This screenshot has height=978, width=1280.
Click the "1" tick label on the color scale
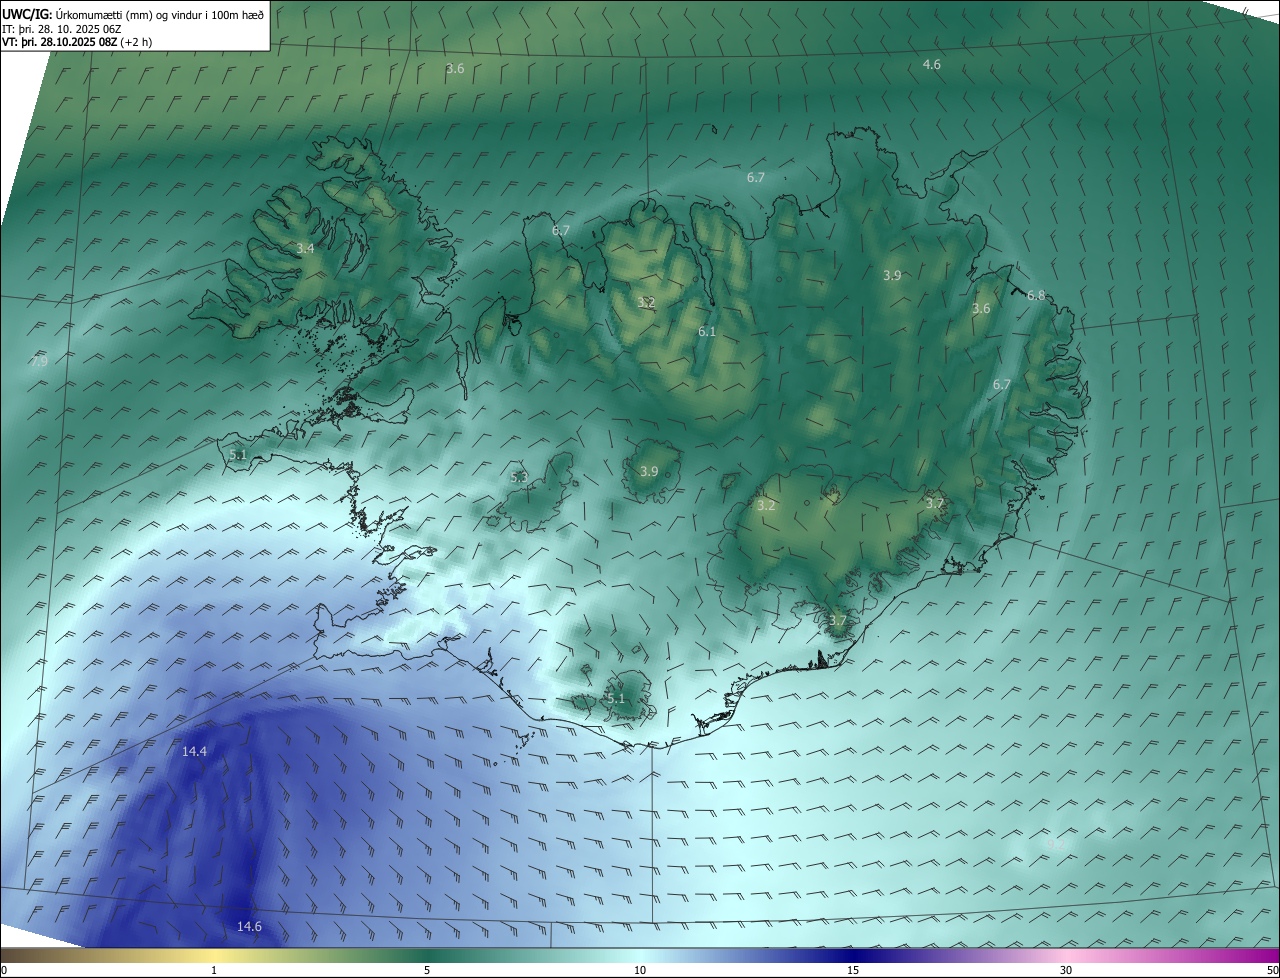tap(214, 970)
